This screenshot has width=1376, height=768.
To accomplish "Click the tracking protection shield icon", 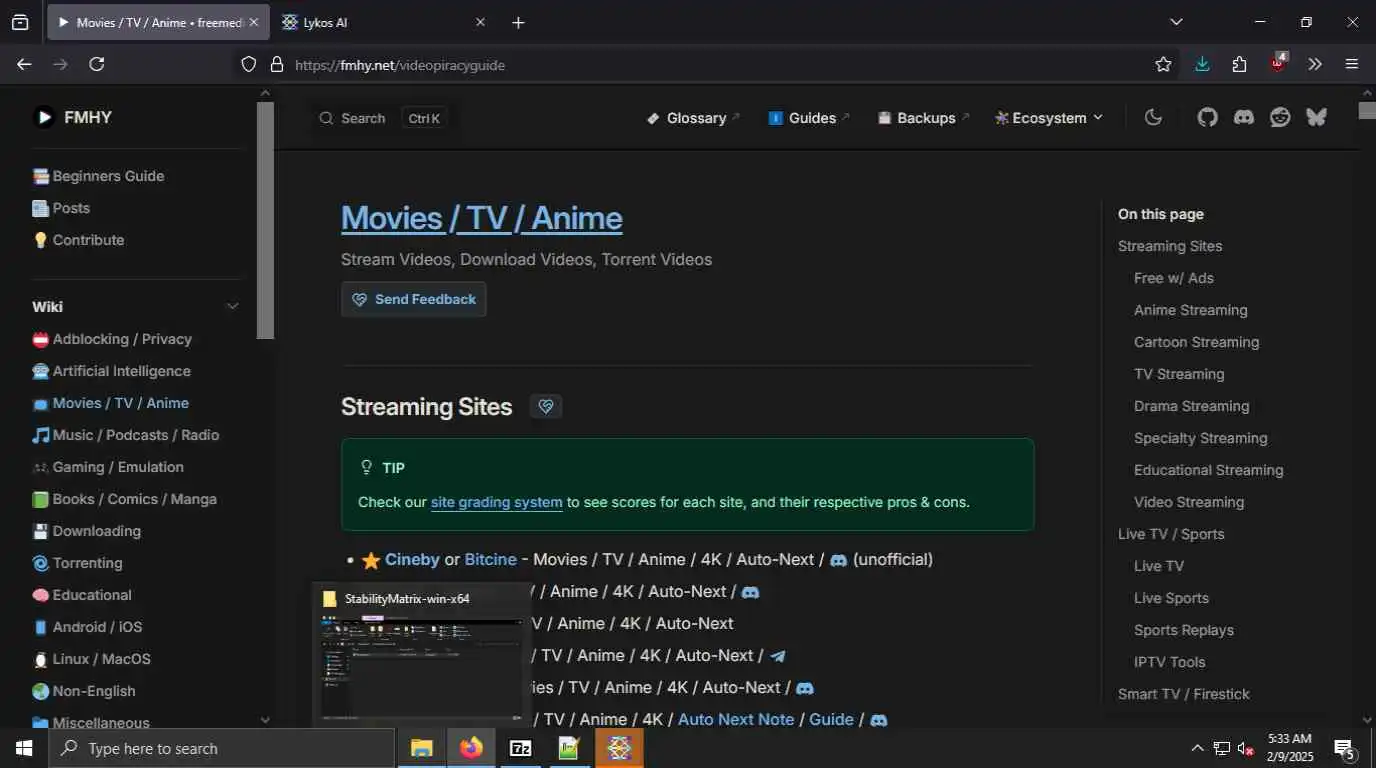I will click(249, 64).
